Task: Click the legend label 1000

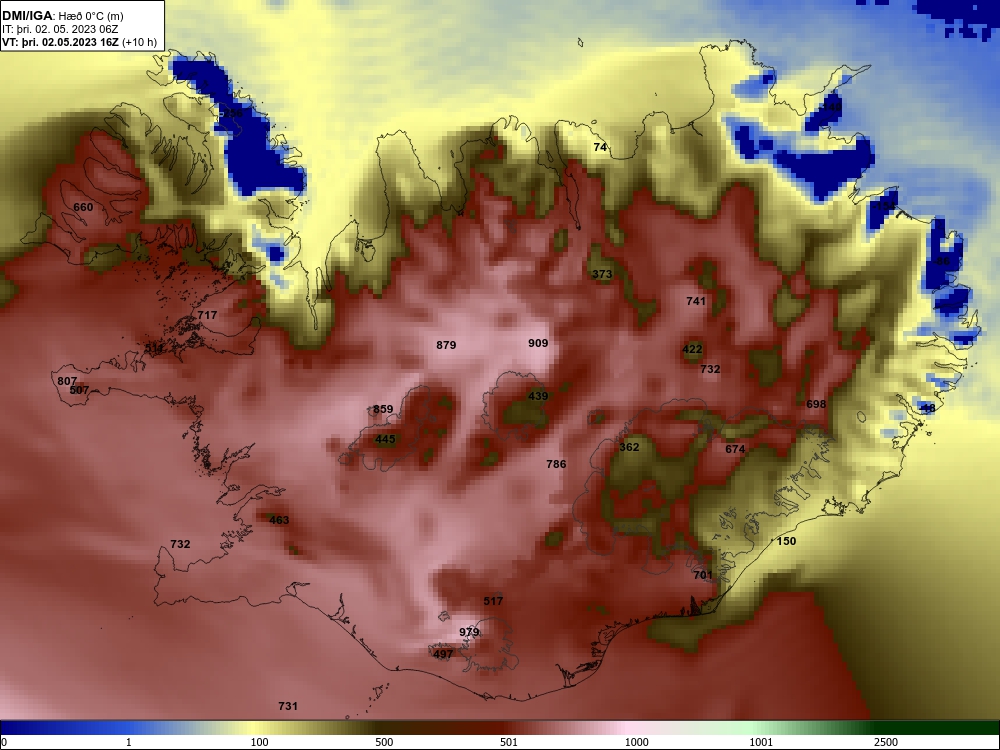Action: coord(637,742)
